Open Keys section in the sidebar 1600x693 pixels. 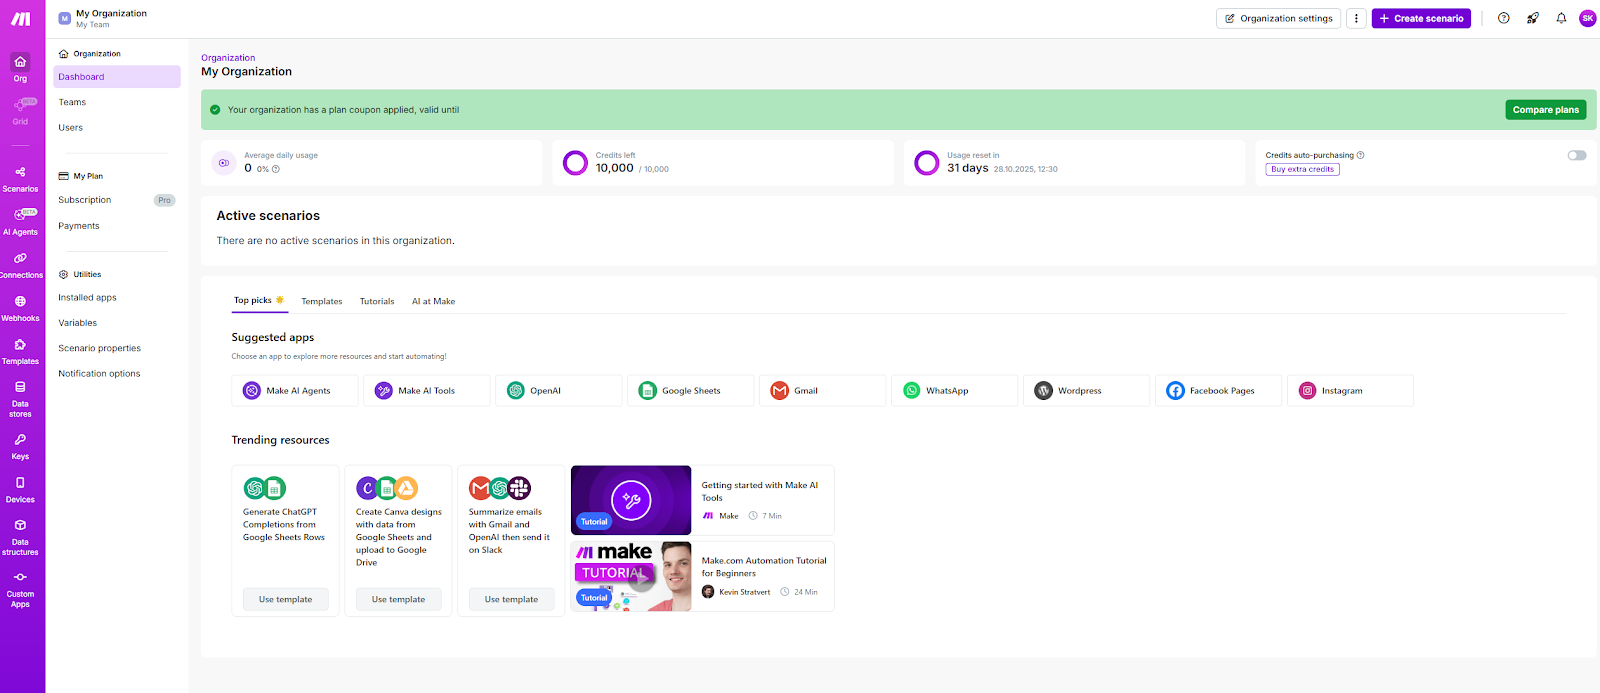(x=20, y=446)
